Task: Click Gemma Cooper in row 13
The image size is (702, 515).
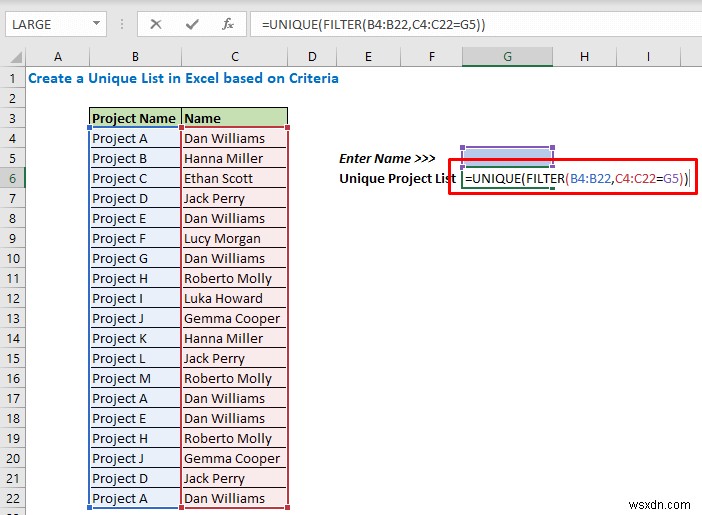Action: point(234,318)
